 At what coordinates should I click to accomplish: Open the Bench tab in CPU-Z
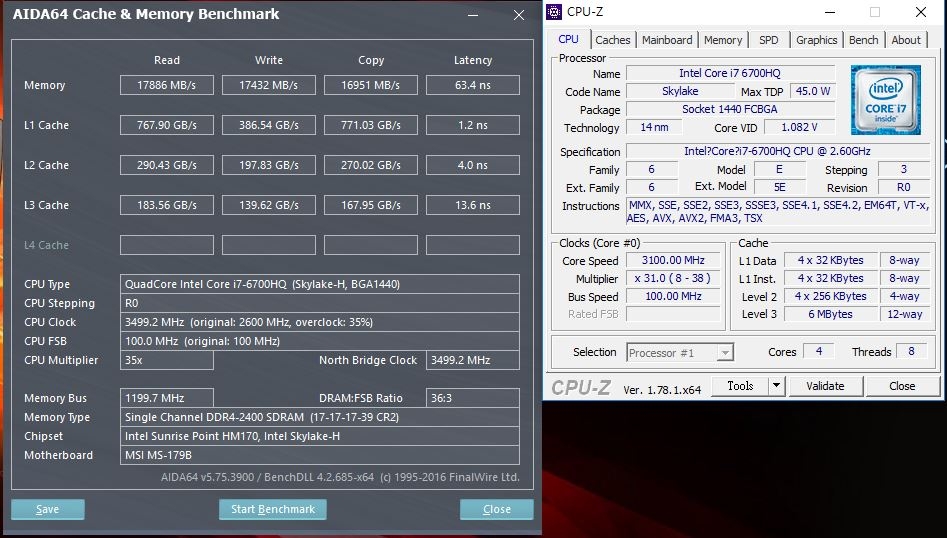pos(863,40)
